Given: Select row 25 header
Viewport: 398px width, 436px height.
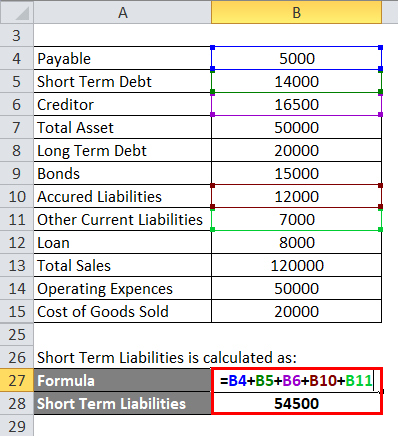Looking at the screenshot, I should [x=17, y=334].
